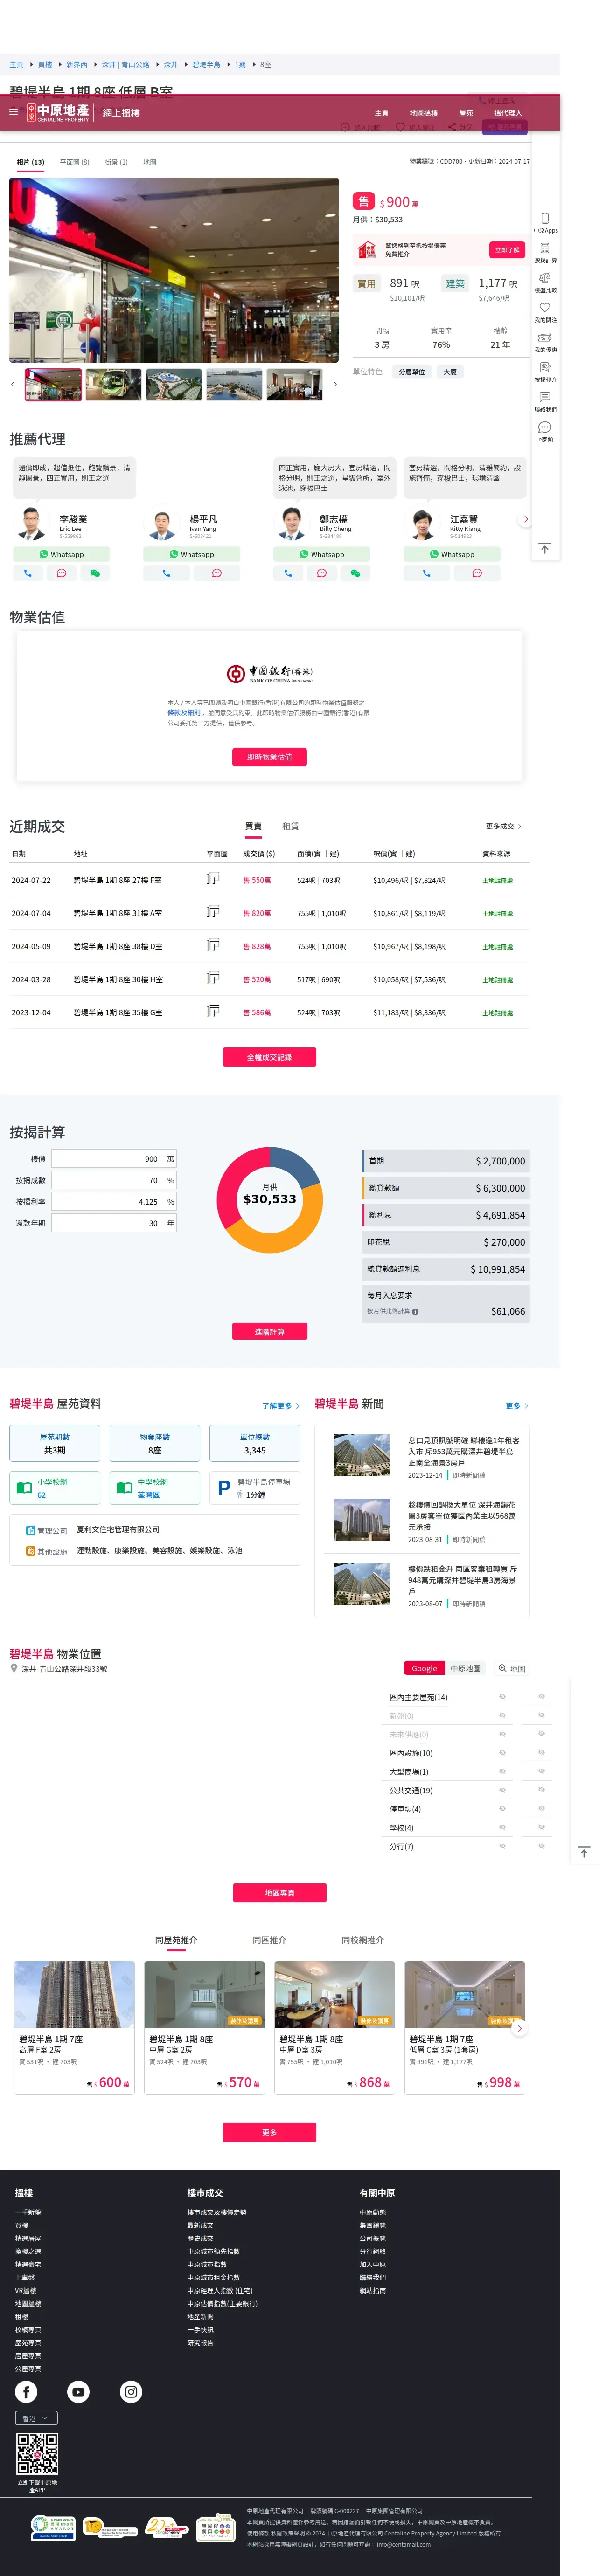
Task: Open the 香港 region dropdown in the footer
Action: 36,2418
